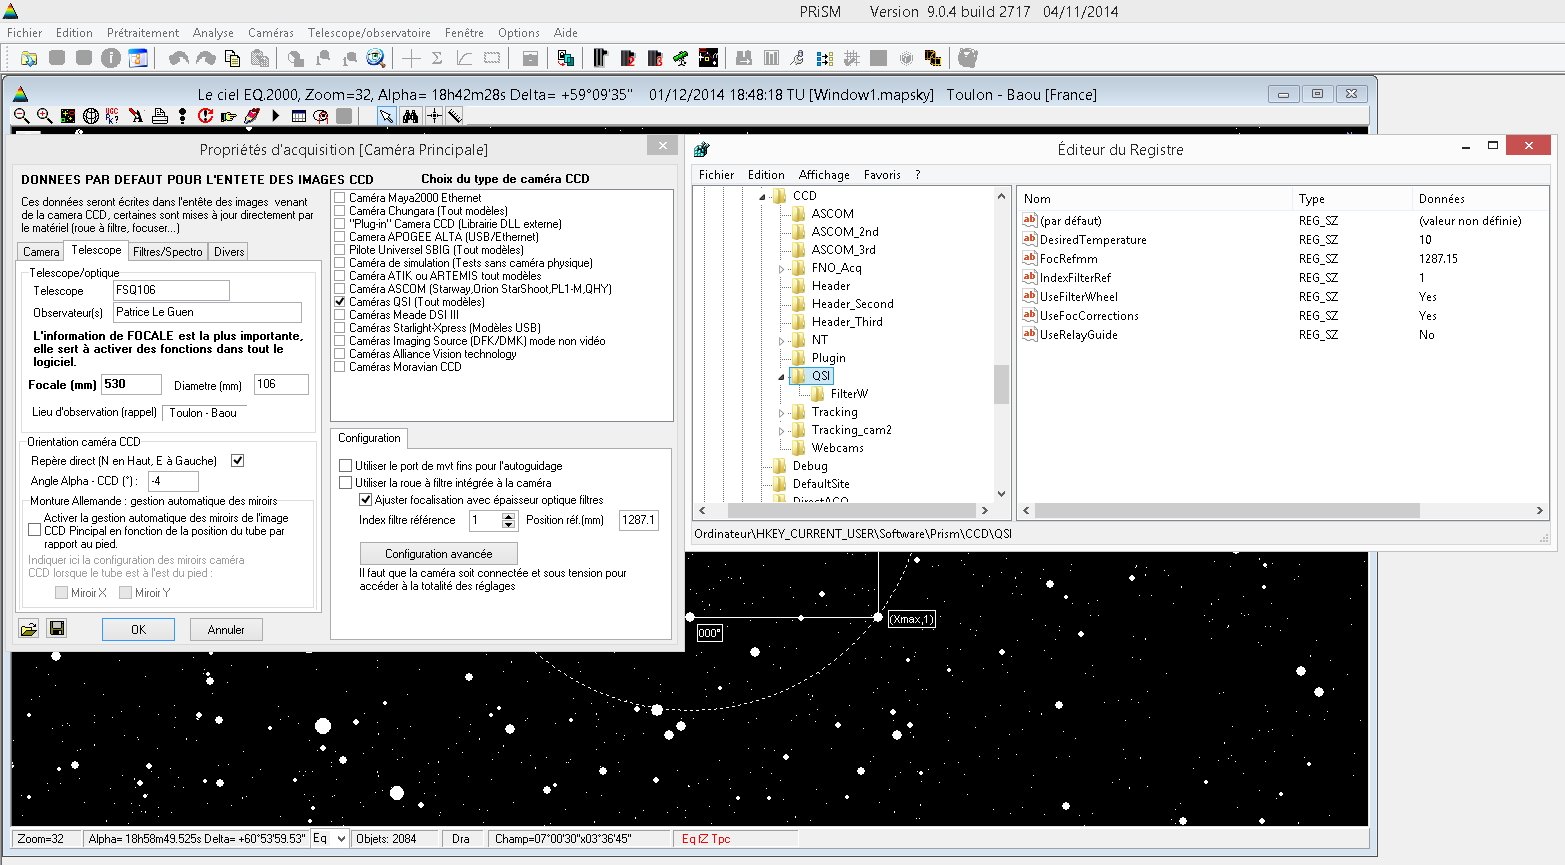Switch to the Filtres/Spectro tab

(167, 252)
